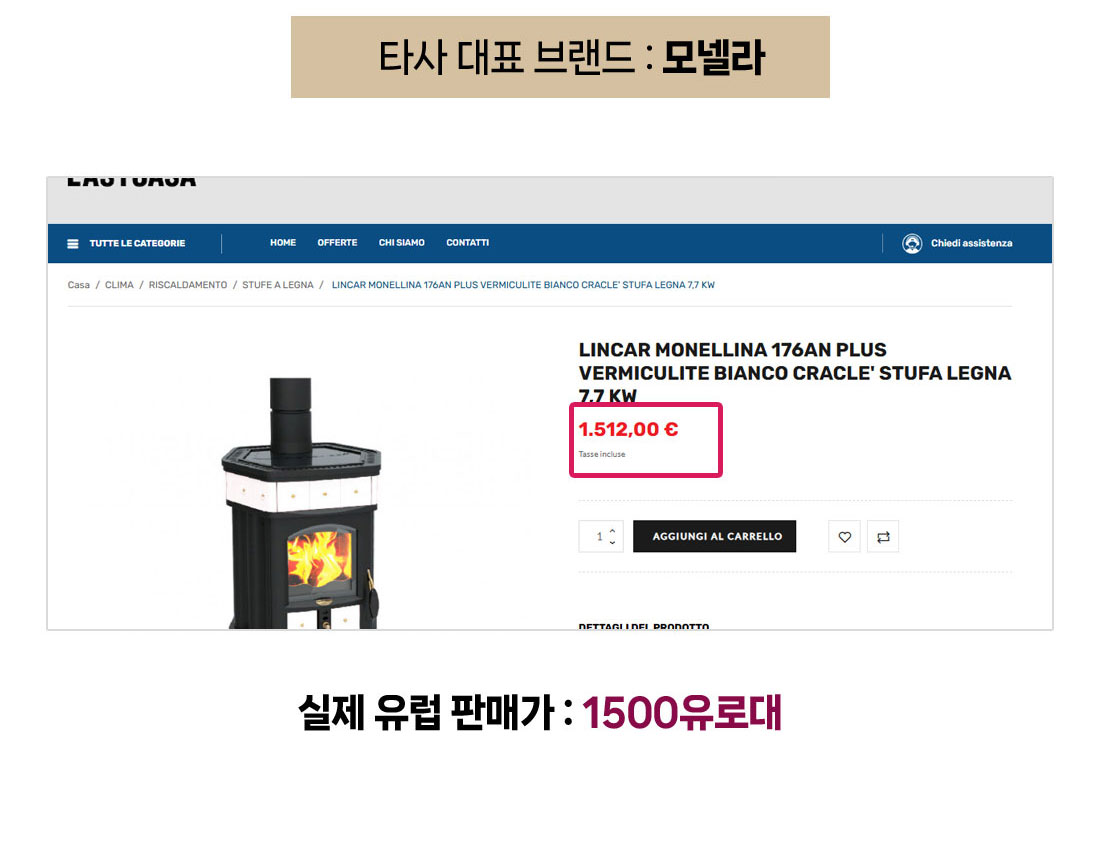Open CLIMA breadcrumb link

coord(119,285)
